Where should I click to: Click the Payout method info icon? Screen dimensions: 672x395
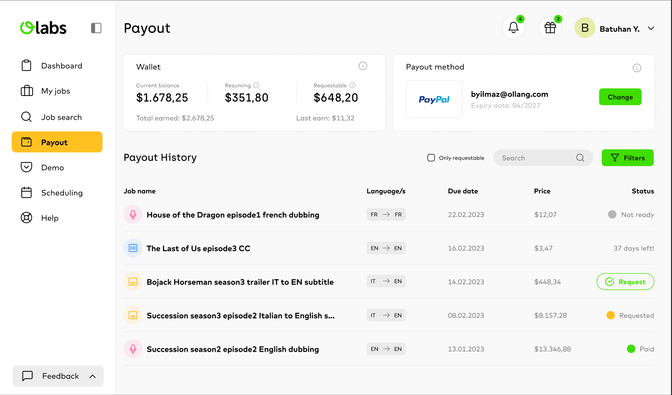[x=637, y=68]
